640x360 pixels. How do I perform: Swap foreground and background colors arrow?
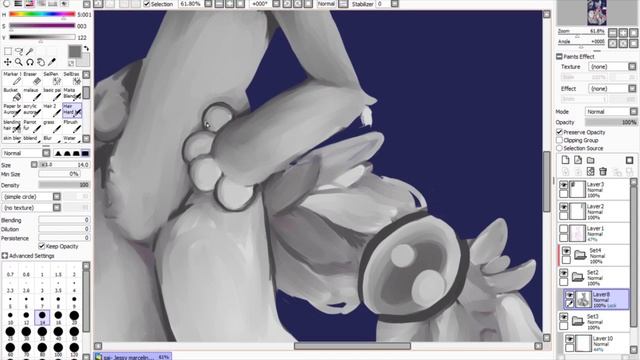pos(87,48)
